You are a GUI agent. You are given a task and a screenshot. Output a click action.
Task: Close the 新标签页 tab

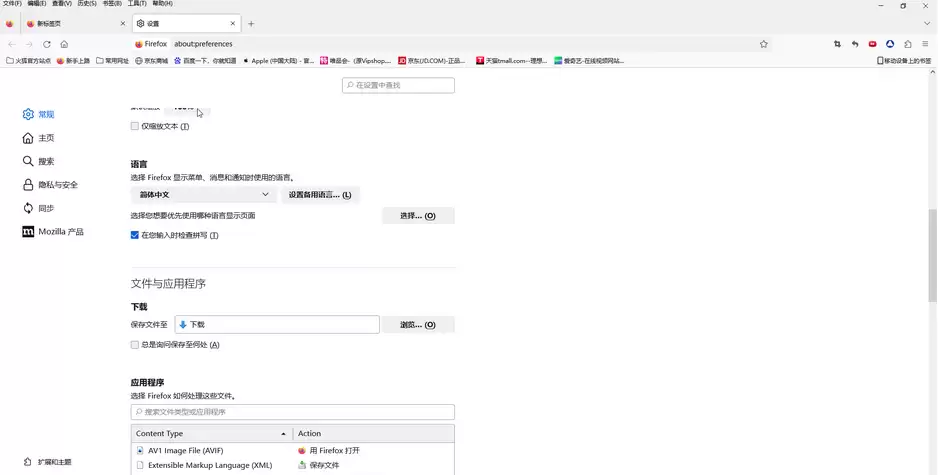click(x=123, y=24)
